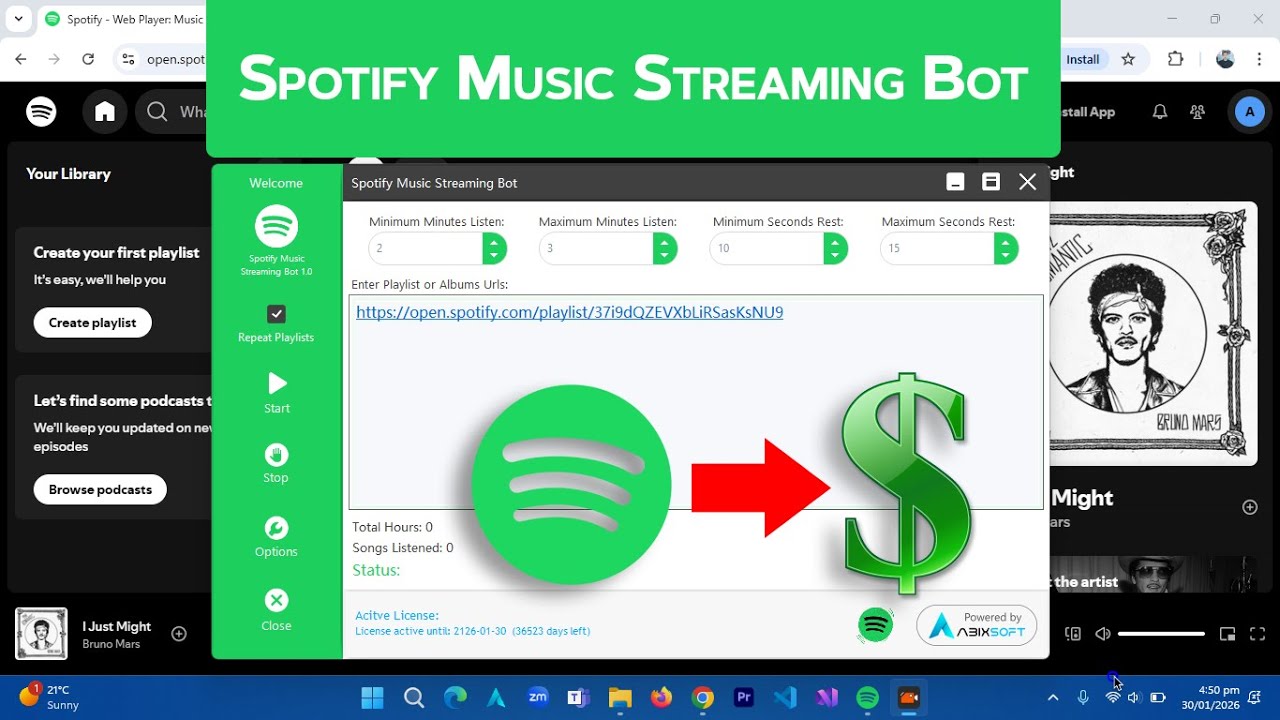1280x720 pixels.
Task: Open weather widget showing 21°C Sunny
Action: (50, 697)
